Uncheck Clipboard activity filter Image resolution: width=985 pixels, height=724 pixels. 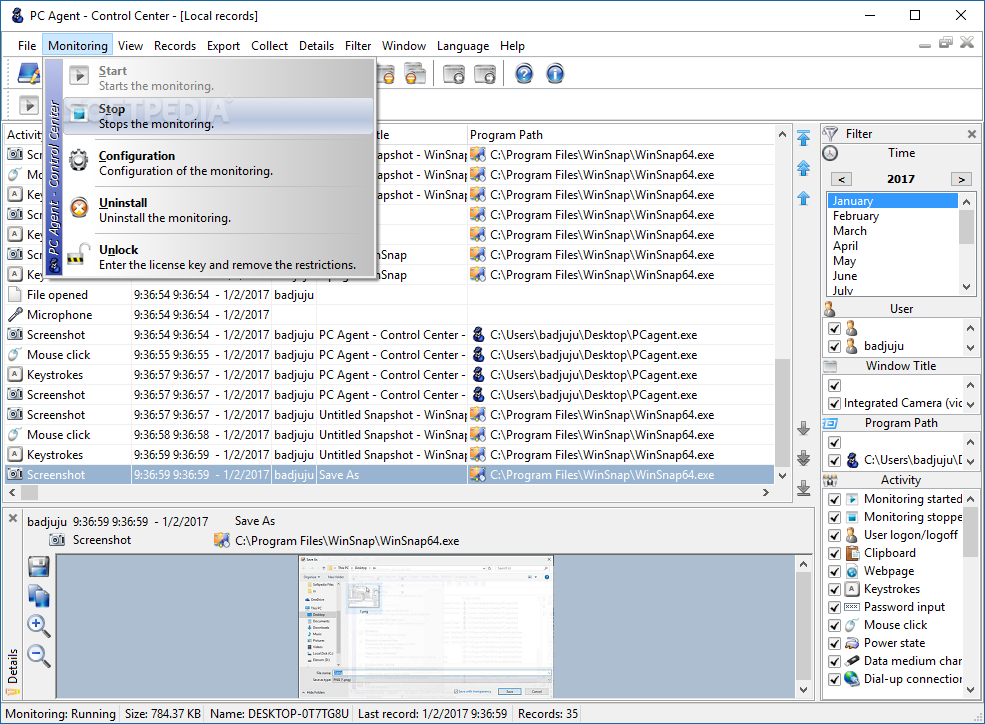click(834, 553)
